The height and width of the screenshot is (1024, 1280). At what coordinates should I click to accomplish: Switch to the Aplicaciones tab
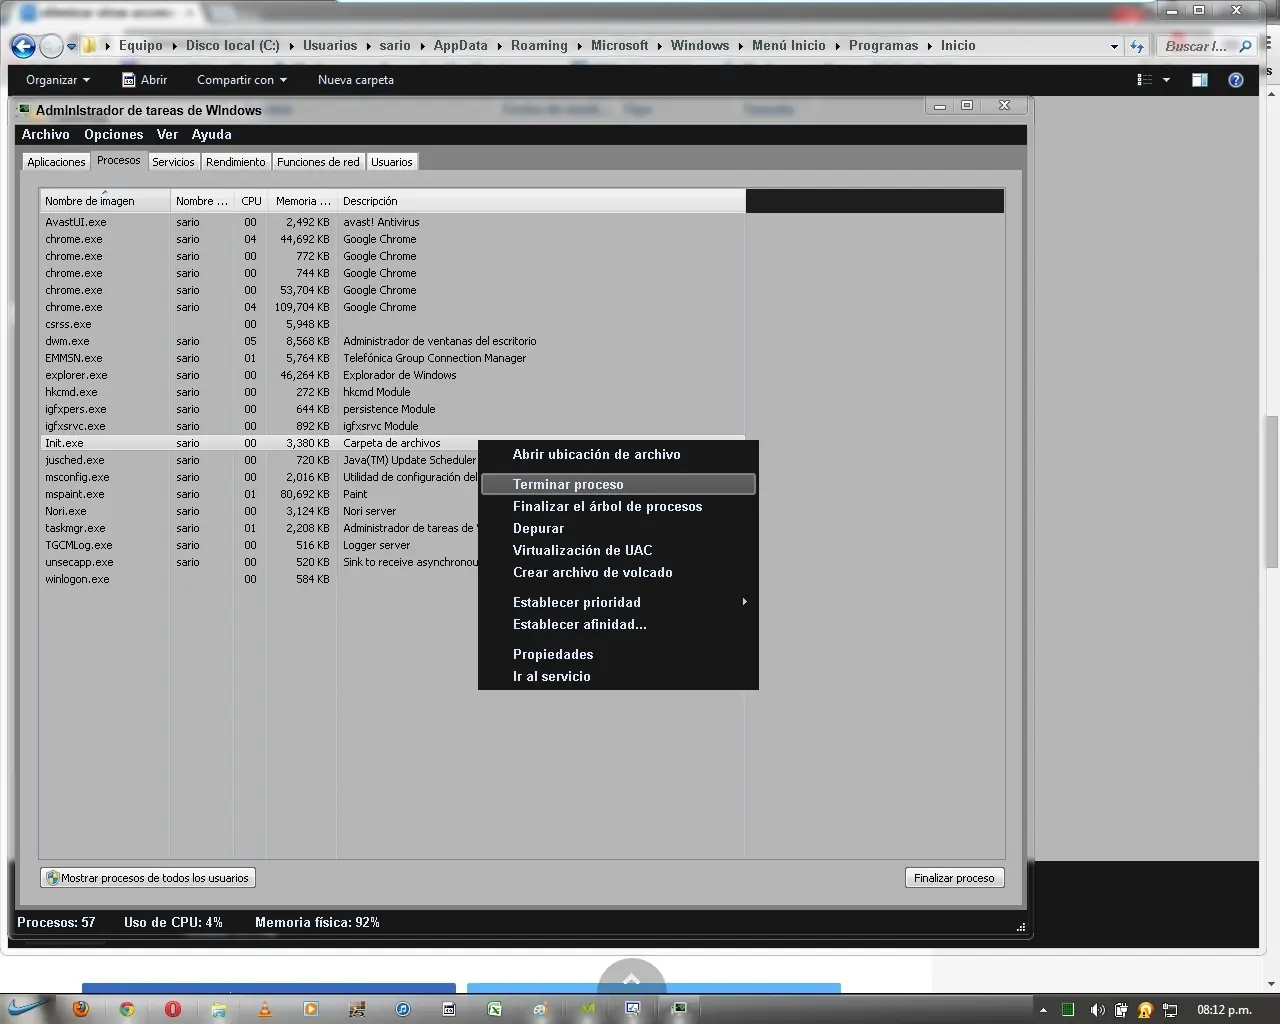56,162
